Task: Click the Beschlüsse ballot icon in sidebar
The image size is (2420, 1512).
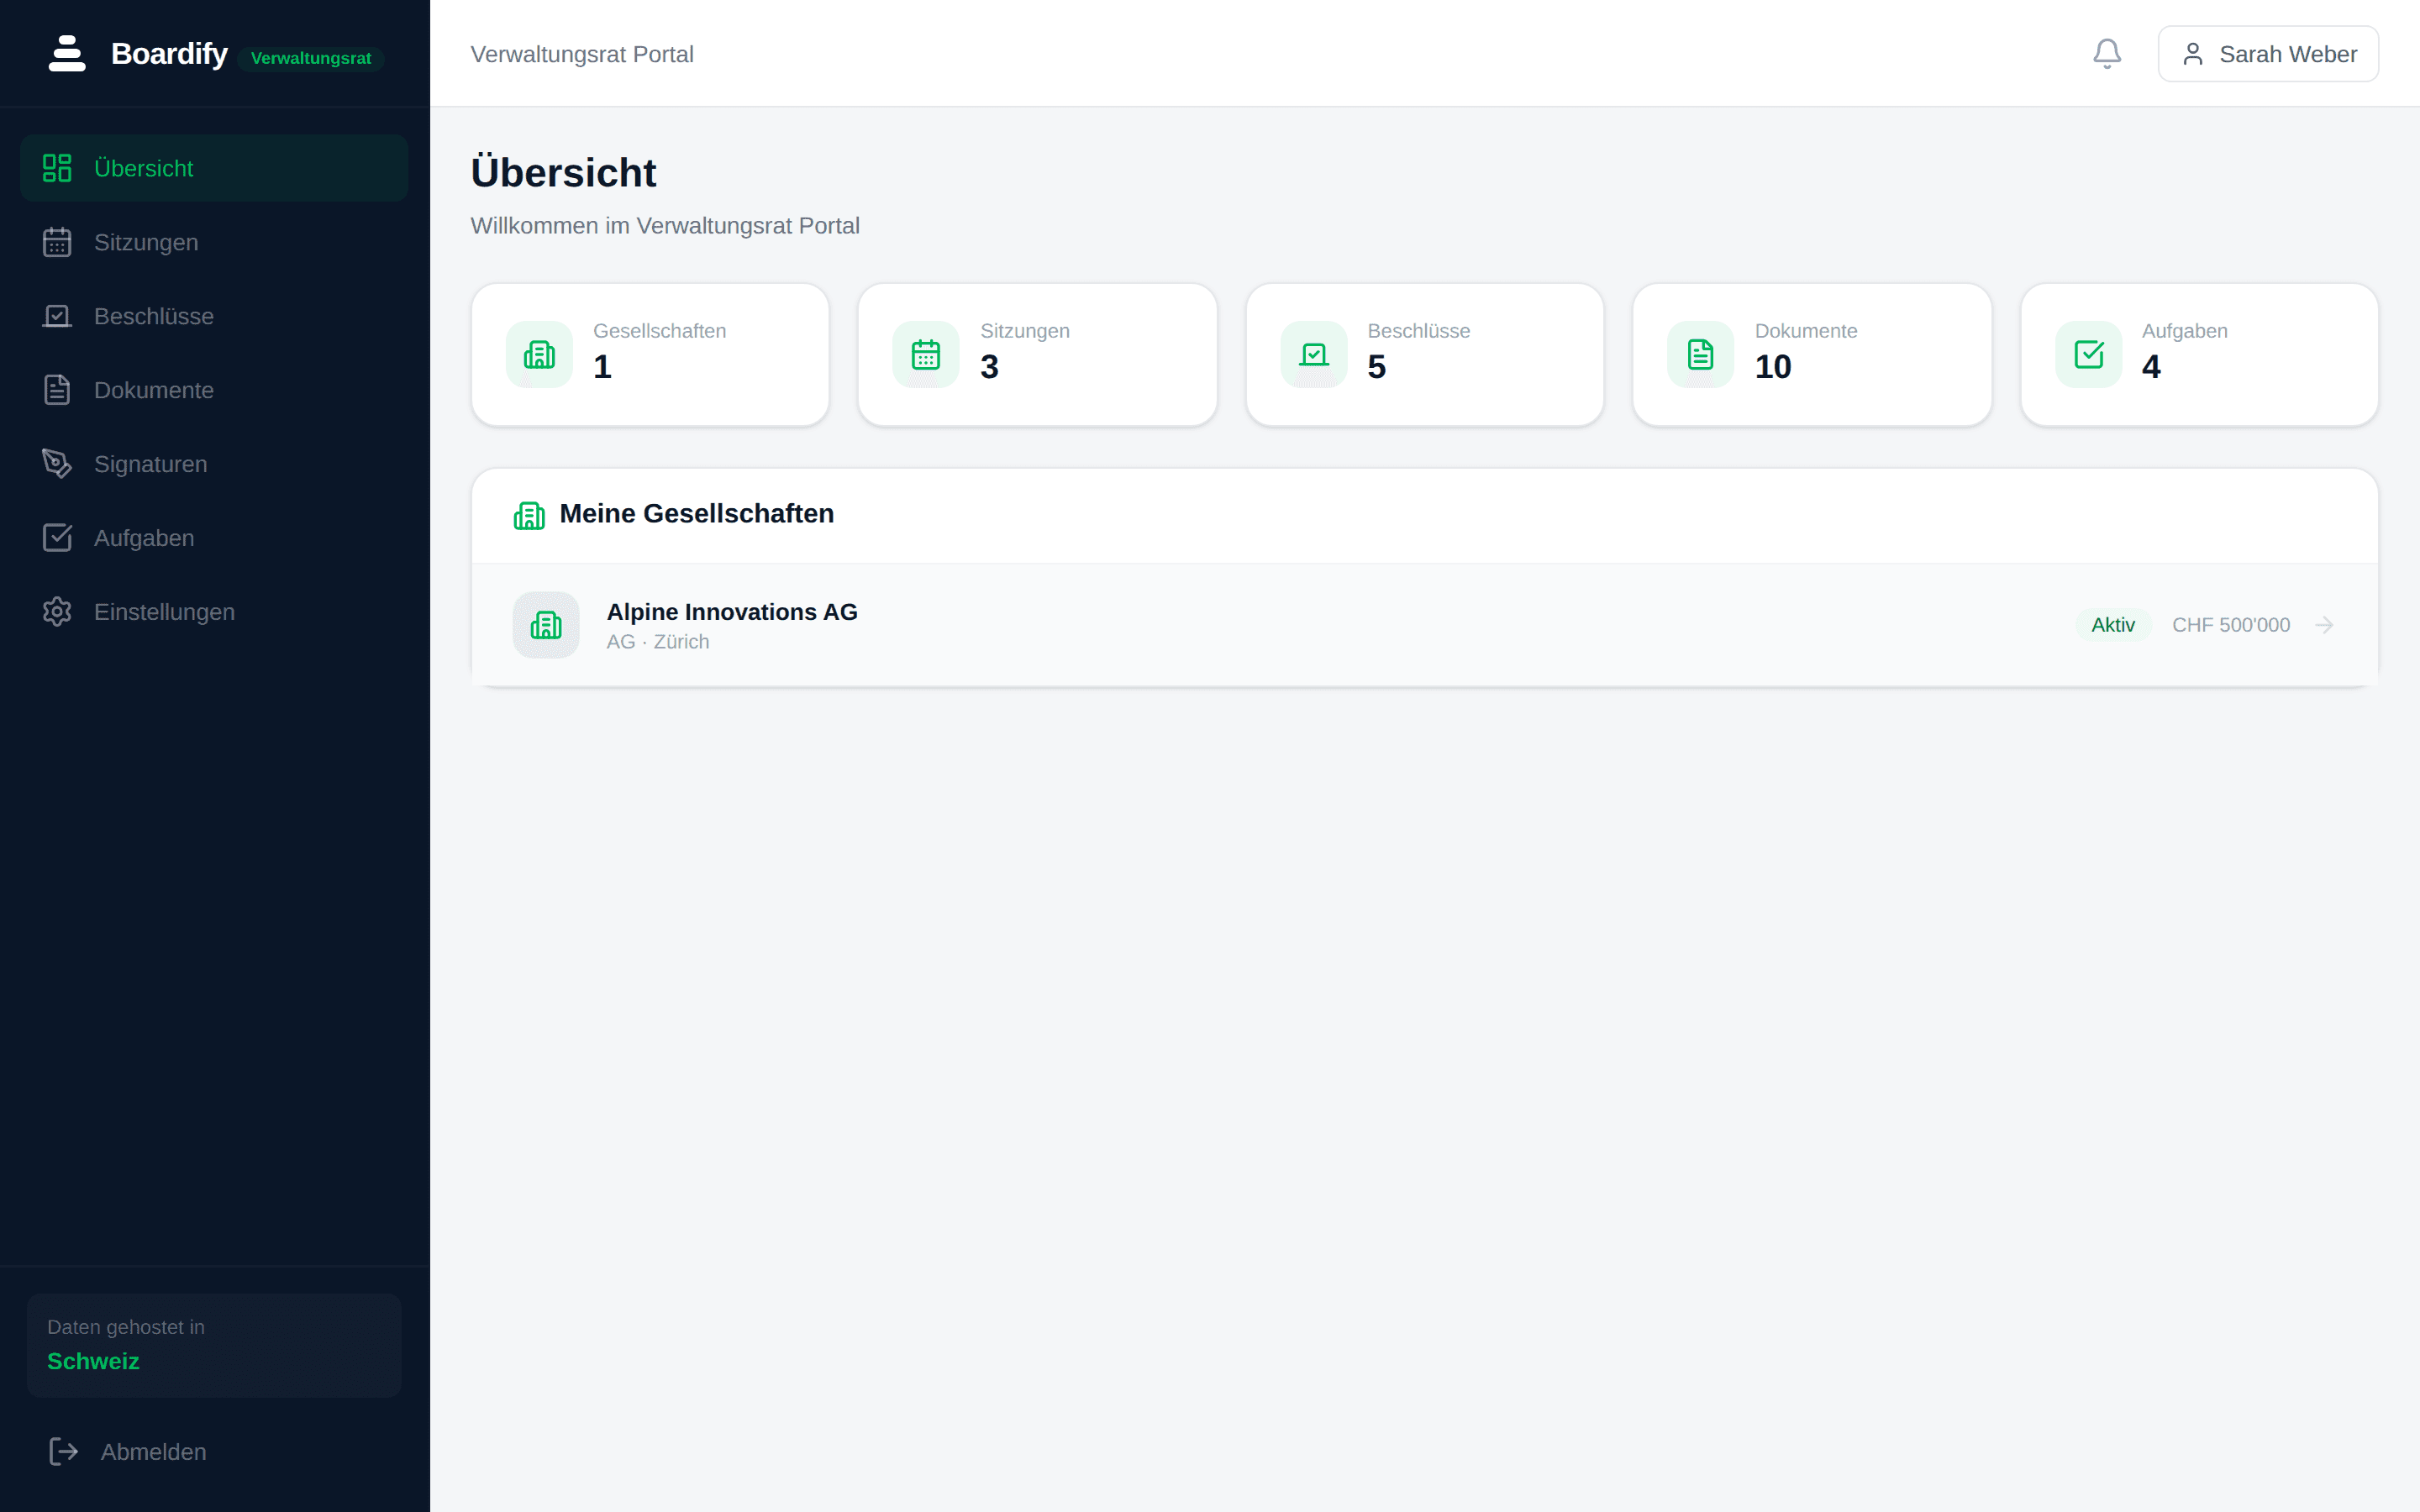Action: (x=57, y=316)
